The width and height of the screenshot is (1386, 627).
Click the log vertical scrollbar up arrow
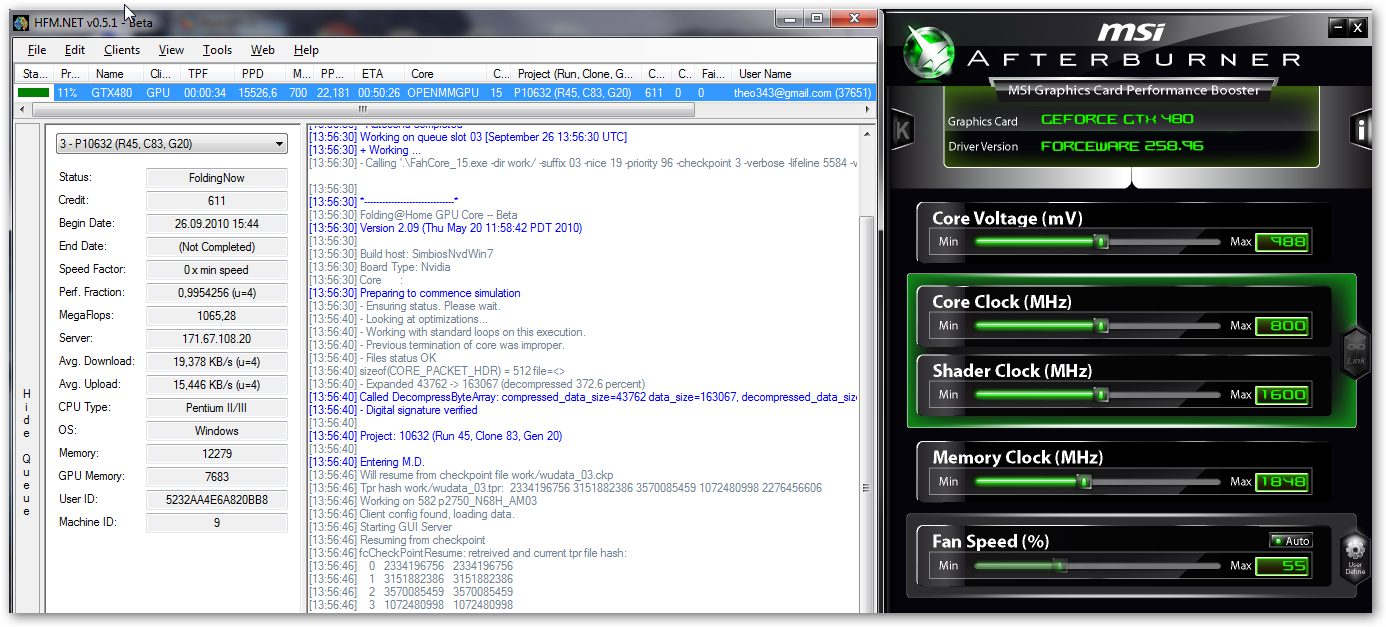pos(866,133)
